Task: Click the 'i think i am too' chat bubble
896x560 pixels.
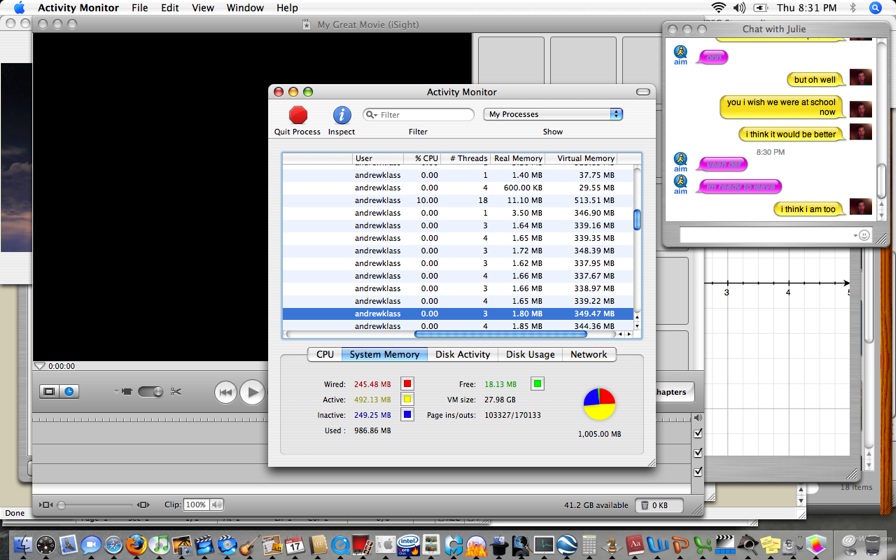Action: point(808,209)
